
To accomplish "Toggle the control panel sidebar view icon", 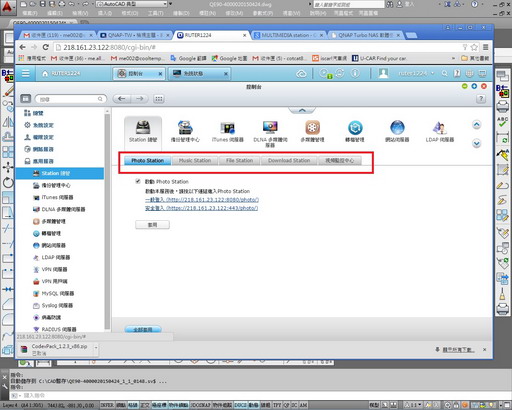I will pos(26,99).
